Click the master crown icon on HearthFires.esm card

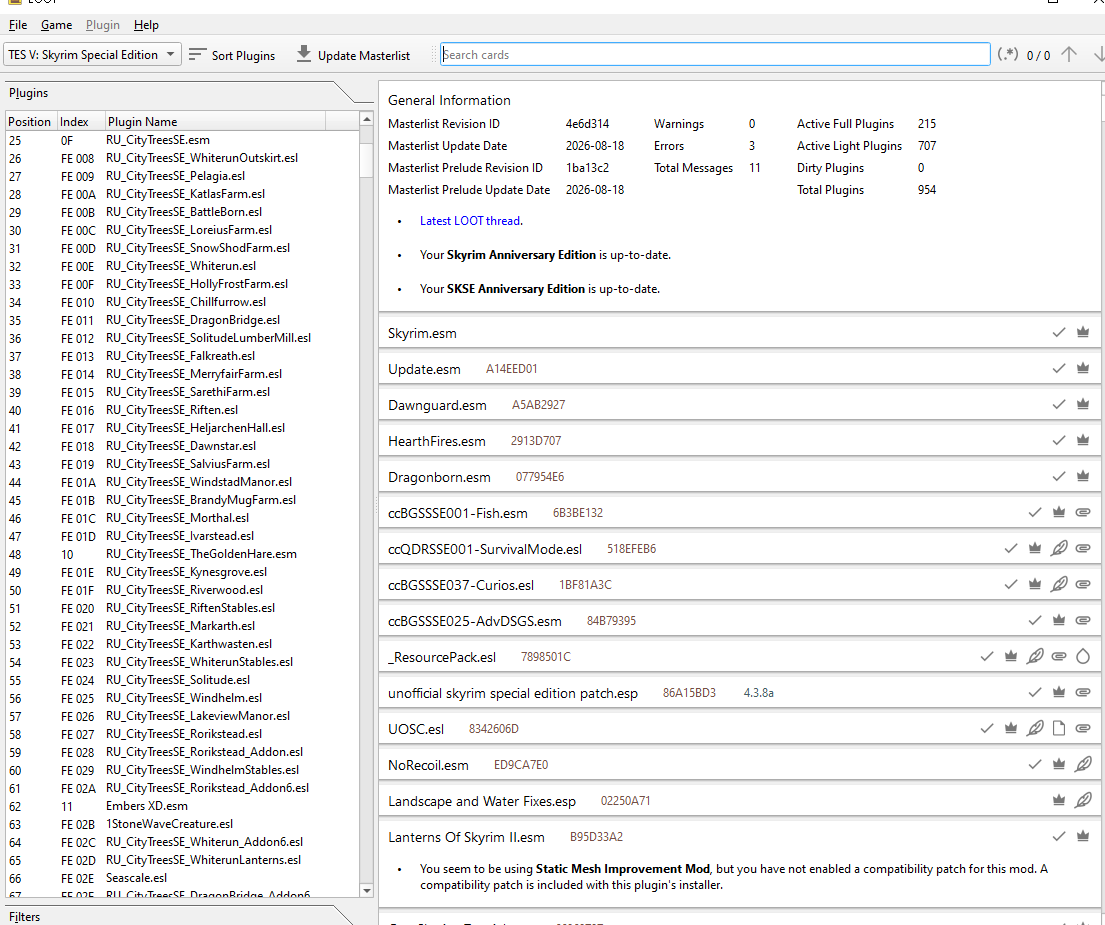tap(1082, 440)
